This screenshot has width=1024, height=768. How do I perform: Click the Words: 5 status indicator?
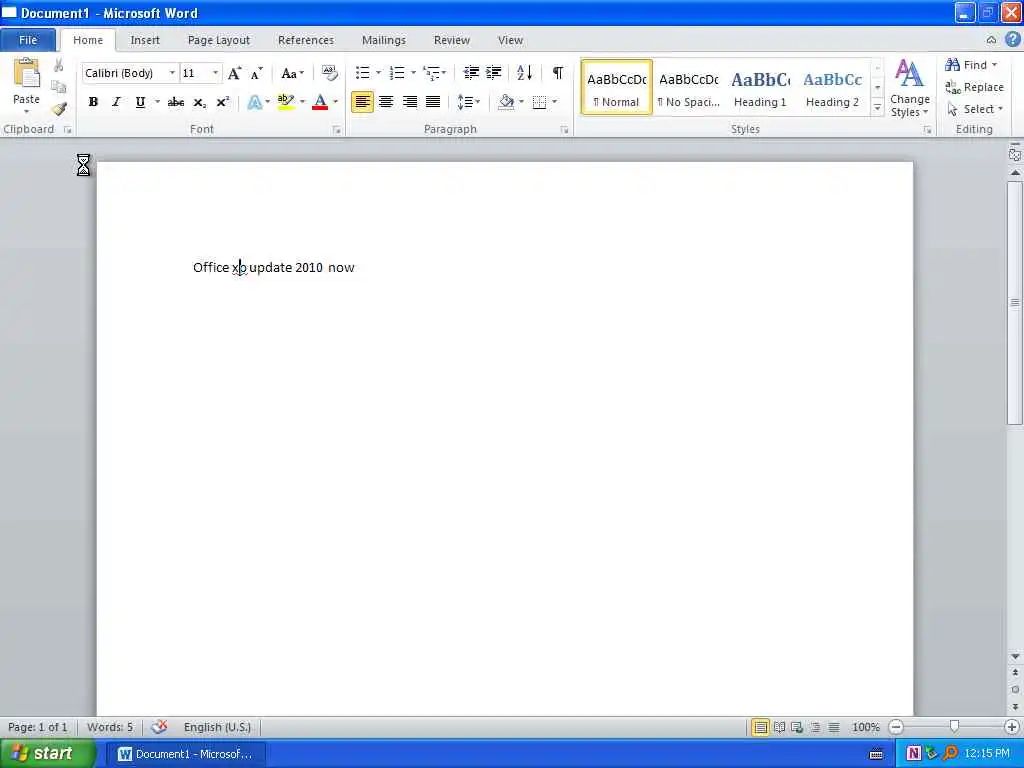click(110, 727)
